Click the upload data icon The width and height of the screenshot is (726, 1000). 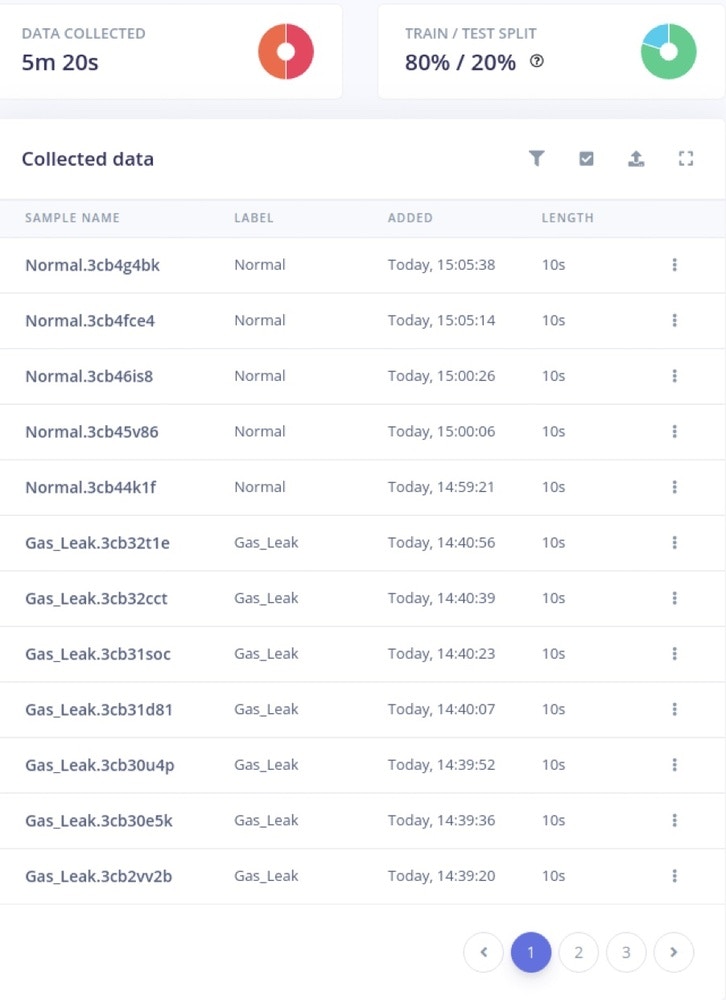[636, 158]
